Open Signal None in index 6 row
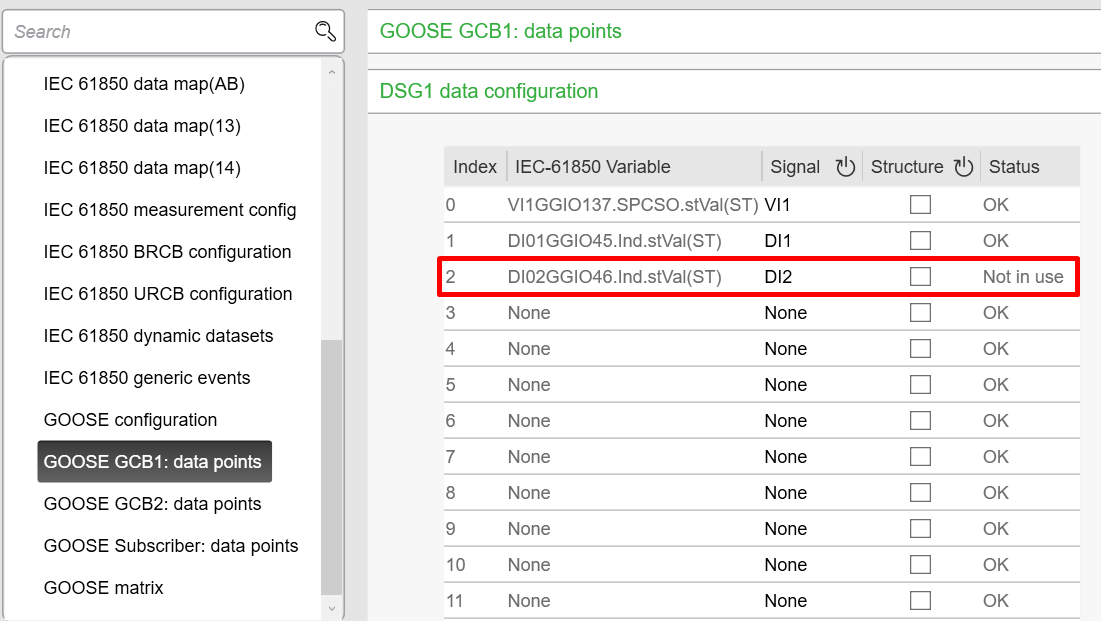This screenshot has width=1101, height=621. click(x=786, y=421)
